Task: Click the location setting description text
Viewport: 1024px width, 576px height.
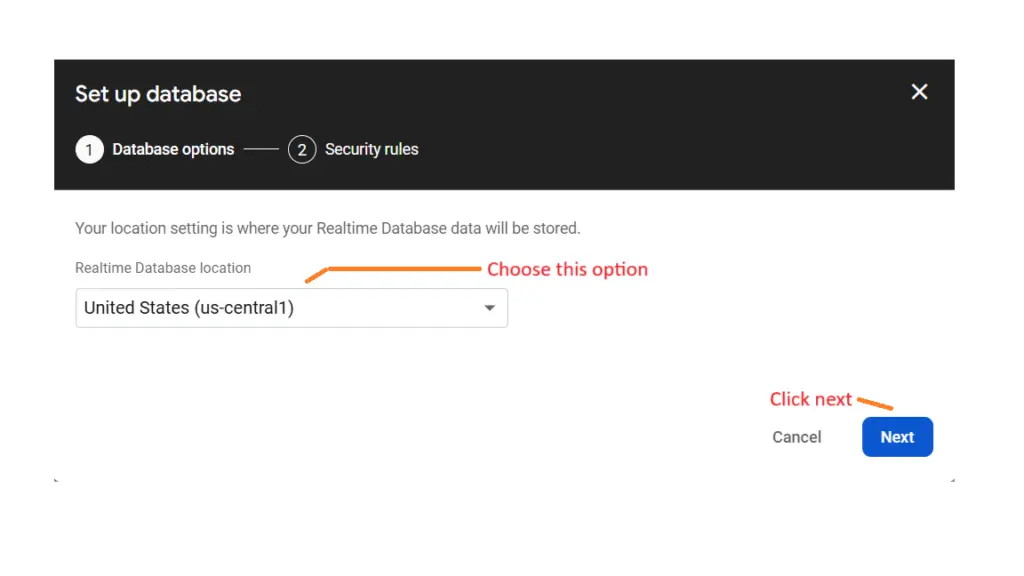Action: point(328,229)
